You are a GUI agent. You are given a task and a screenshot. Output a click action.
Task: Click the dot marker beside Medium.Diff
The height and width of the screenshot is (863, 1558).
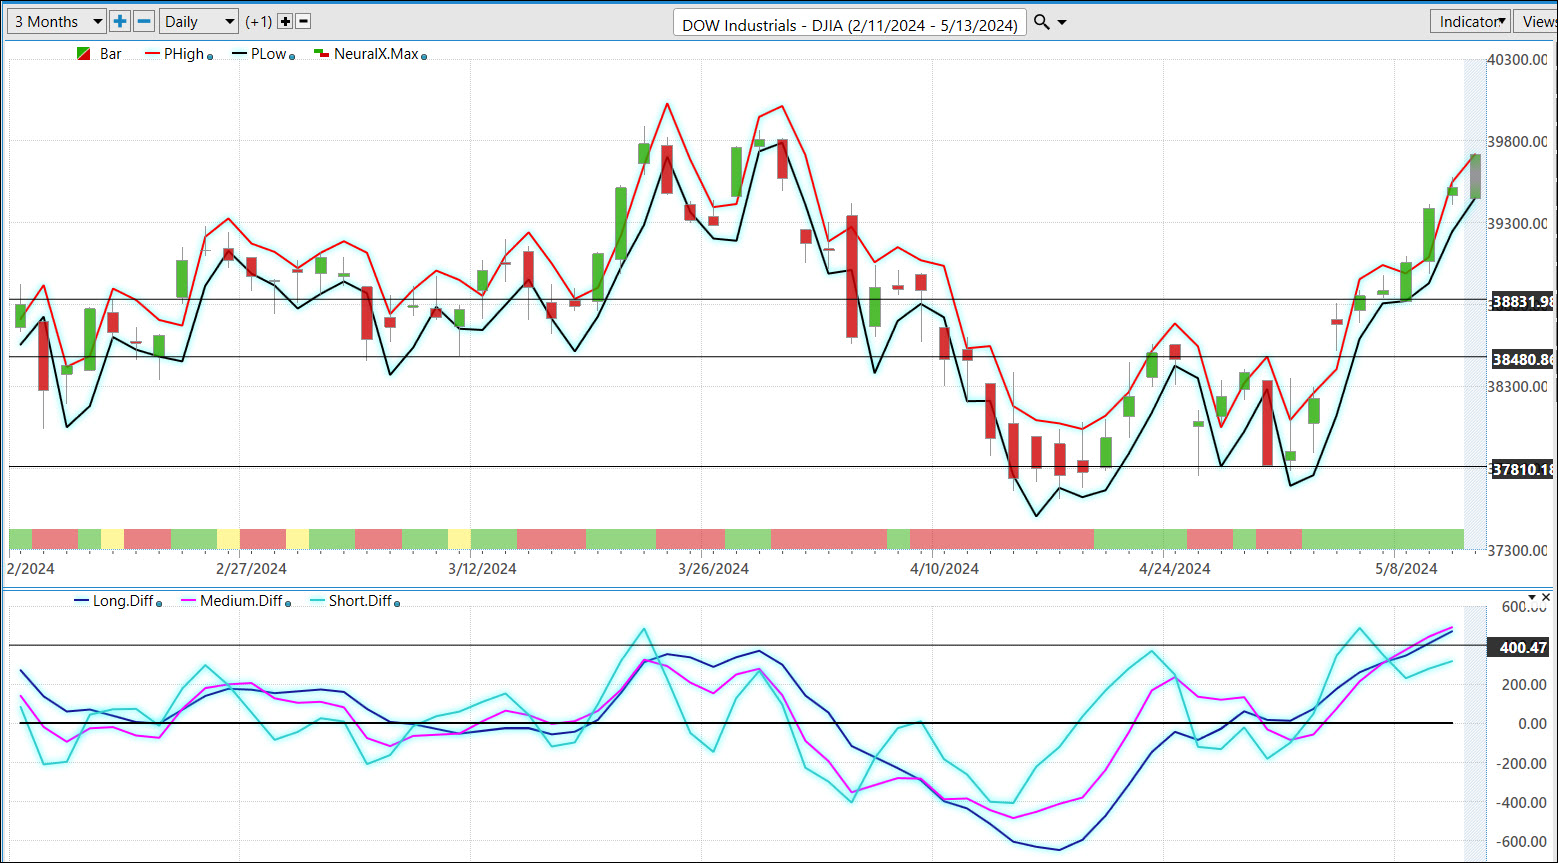coord(288,604)
